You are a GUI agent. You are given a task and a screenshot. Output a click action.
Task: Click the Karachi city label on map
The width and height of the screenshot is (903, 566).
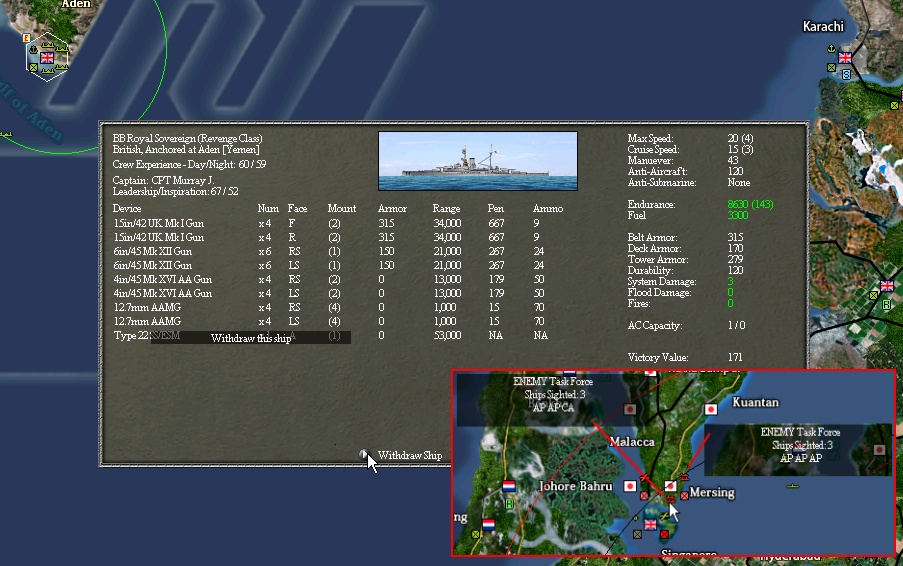pyautogui.click(x=823, y=26)
